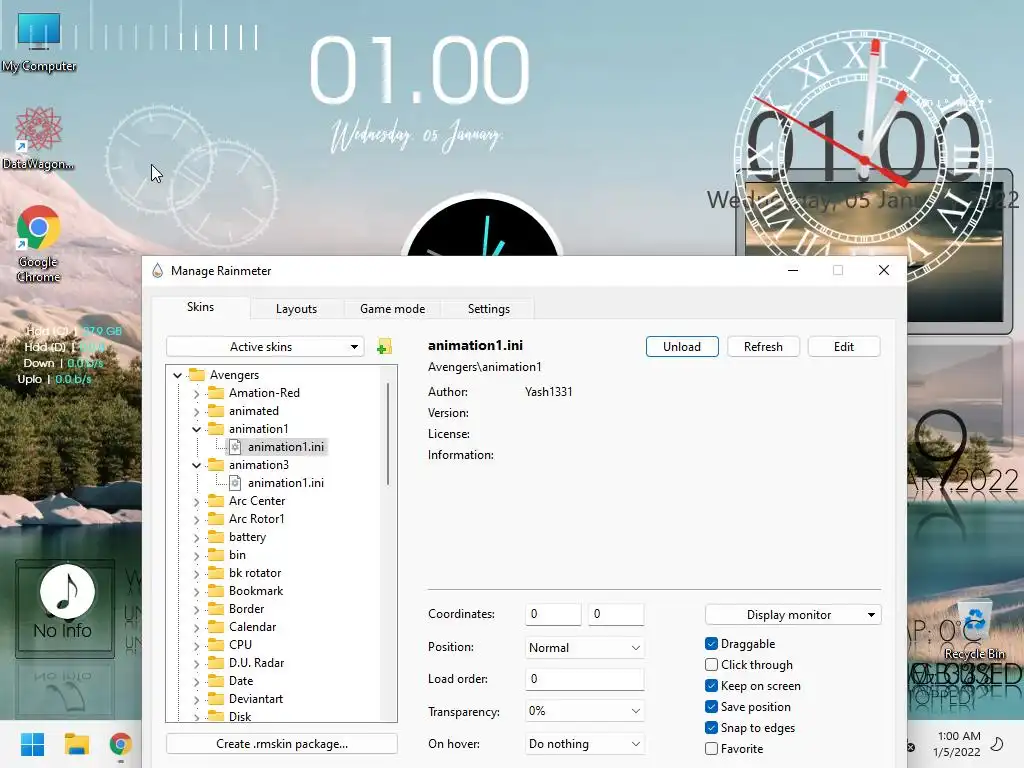Click the skin tree vertical scrollbar

(389, 434)
